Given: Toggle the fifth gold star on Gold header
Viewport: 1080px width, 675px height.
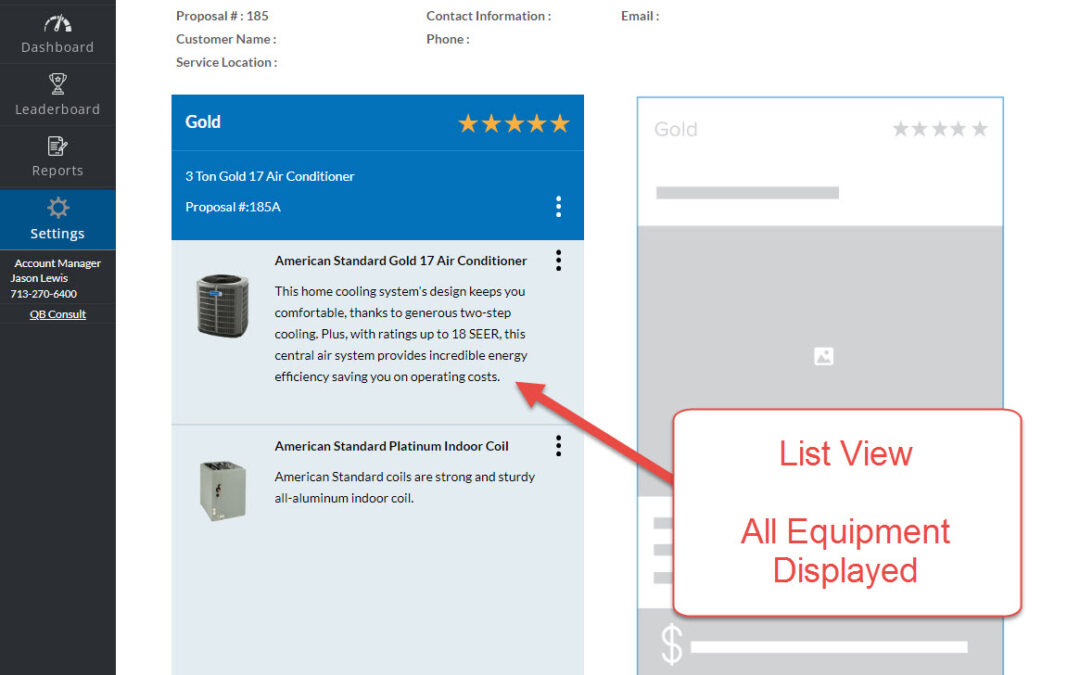Looking at the screenshot, I should click(559, 124).
